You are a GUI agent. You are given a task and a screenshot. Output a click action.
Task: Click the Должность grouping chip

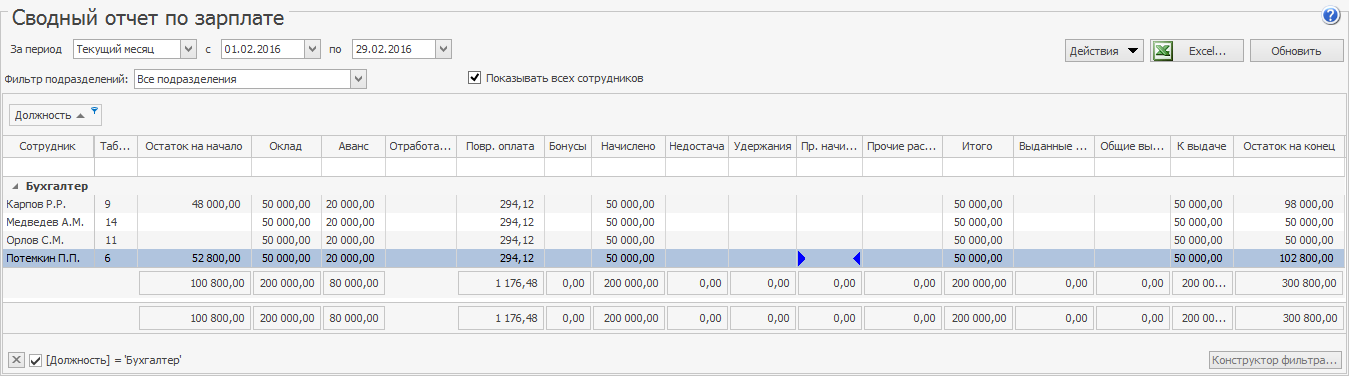55,115
